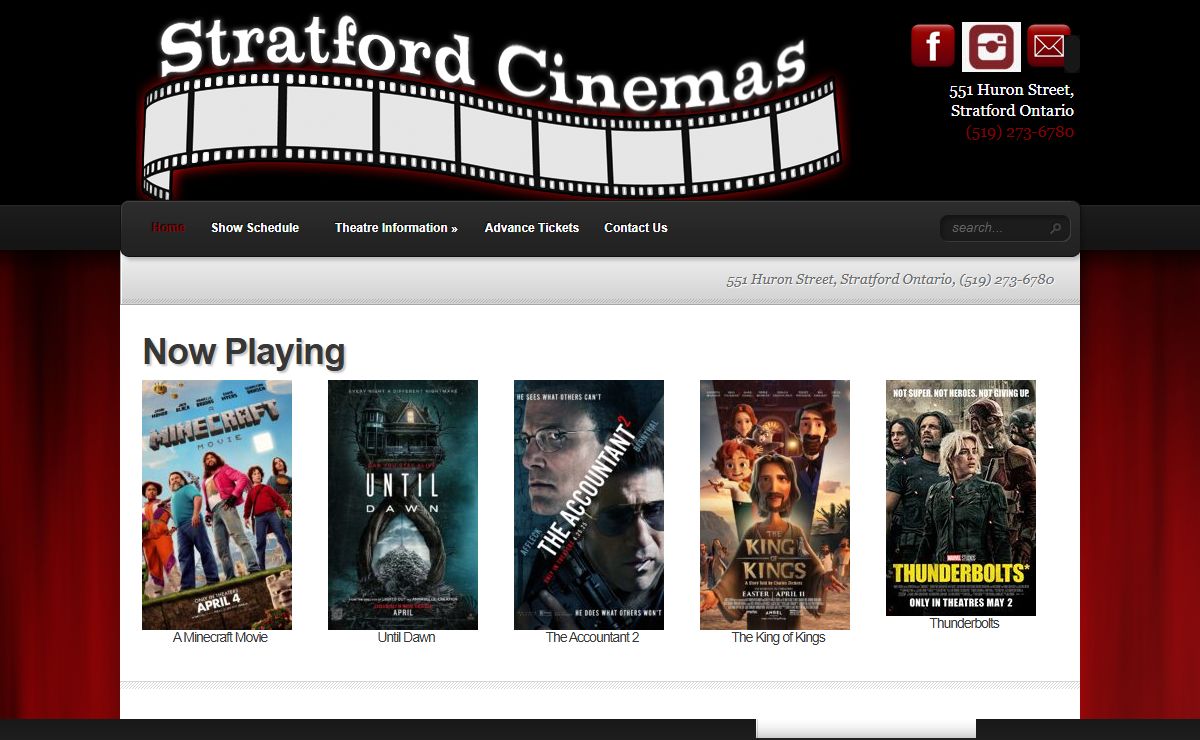Click the white 551 Huron Street header address

point(1012,100)
